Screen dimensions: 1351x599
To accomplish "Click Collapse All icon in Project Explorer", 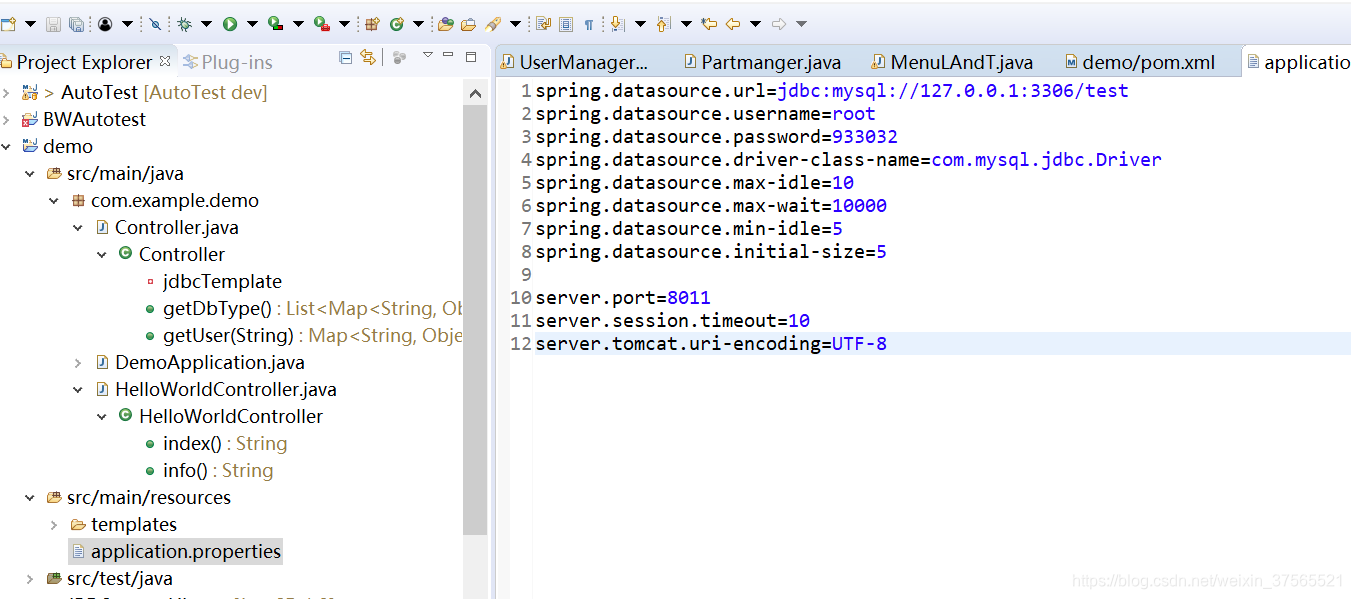I will [x=345, y=57].
